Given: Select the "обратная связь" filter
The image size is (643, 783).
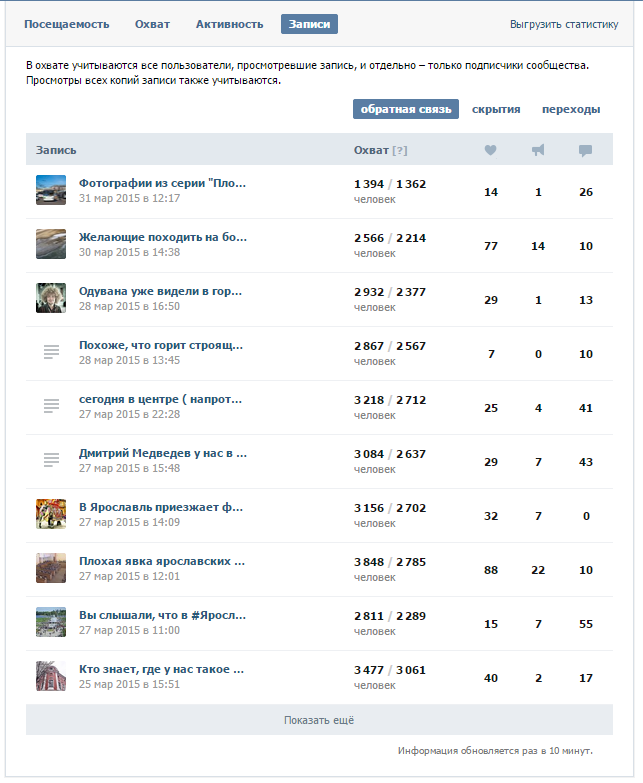Looking at the screenshot, I should 405,109.
